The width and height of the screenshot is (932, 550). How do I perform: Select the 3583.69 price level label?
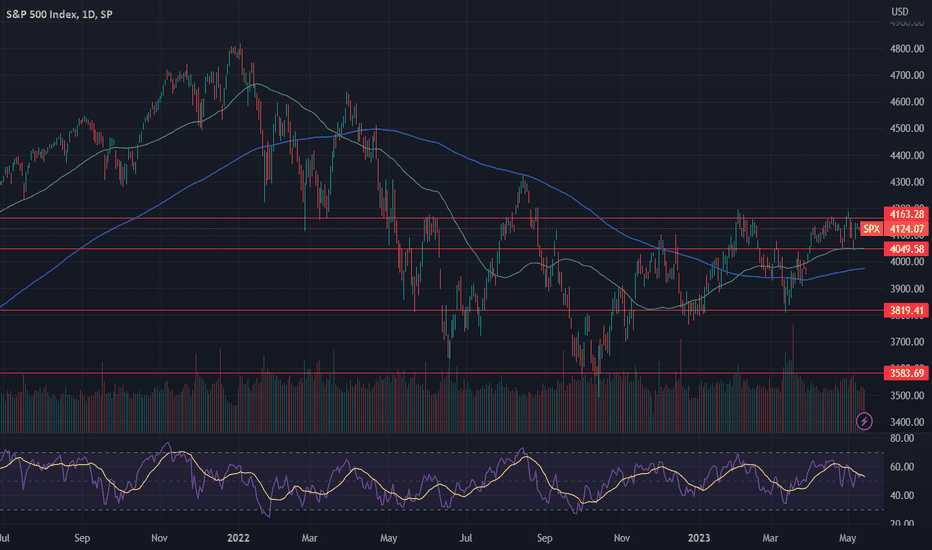[x=906, y=373]
